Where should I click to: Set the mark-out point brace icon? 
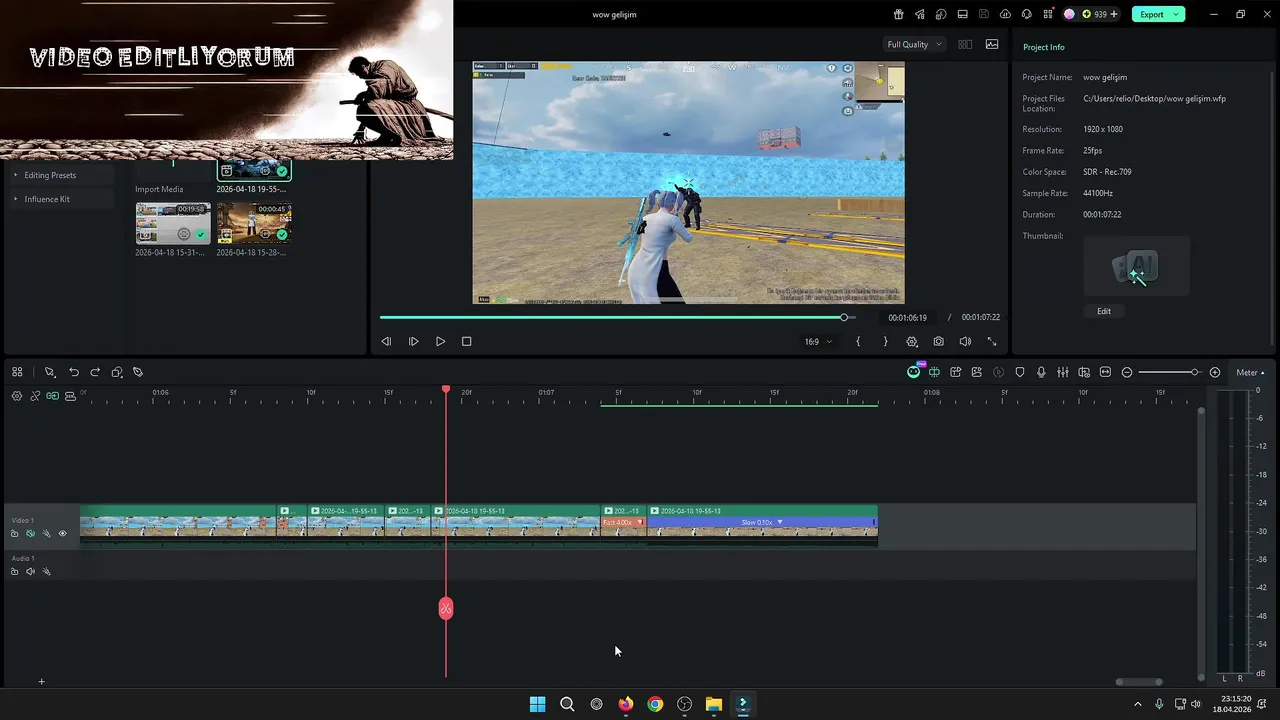tap(885, 341)
